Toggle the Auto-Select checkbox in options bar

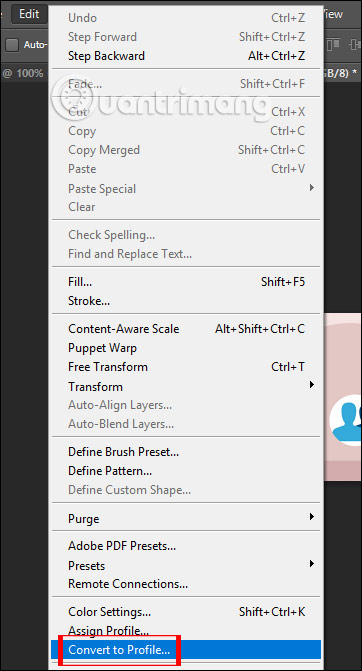coord(12,45)
